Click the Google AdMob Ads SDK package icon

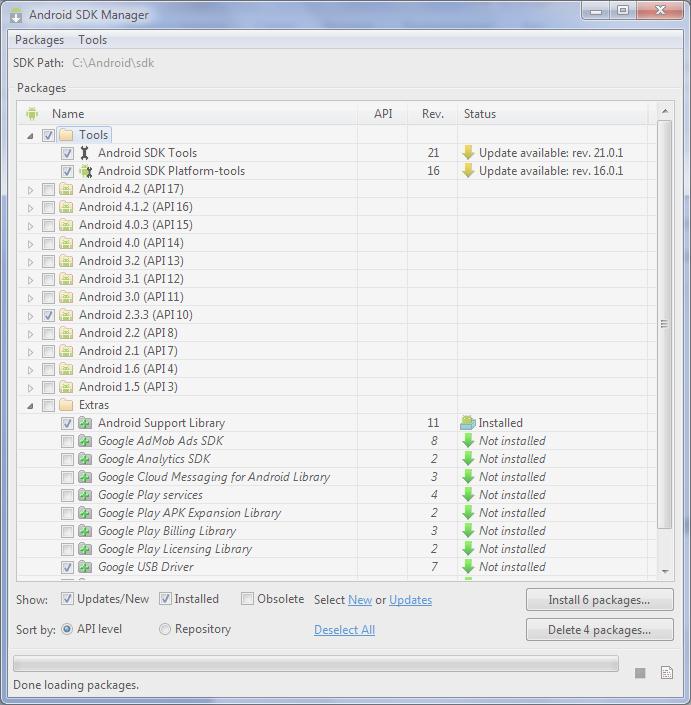85,441
